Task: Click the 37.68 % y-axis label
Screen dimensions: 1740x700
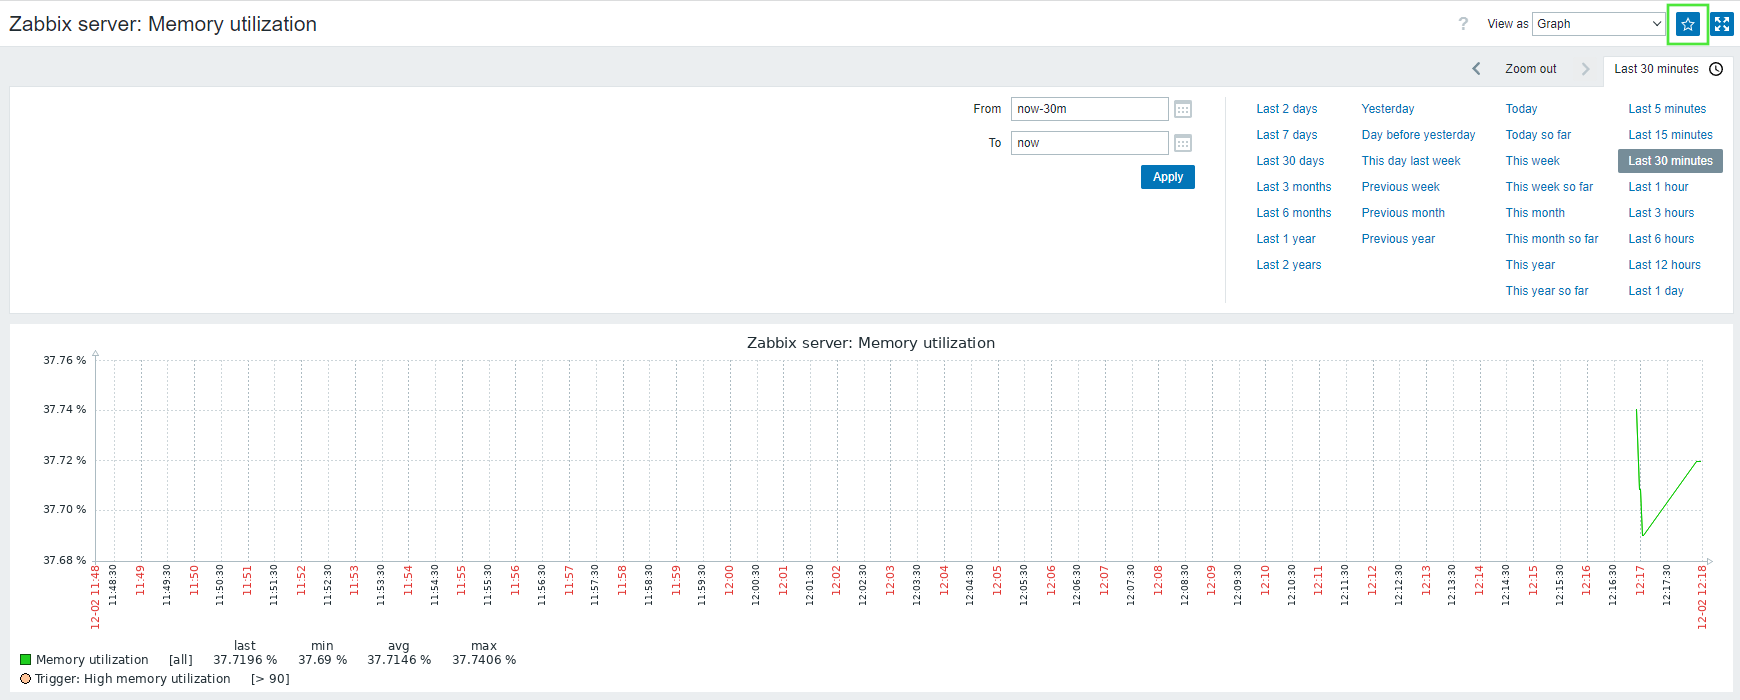Action: point(65,561)
